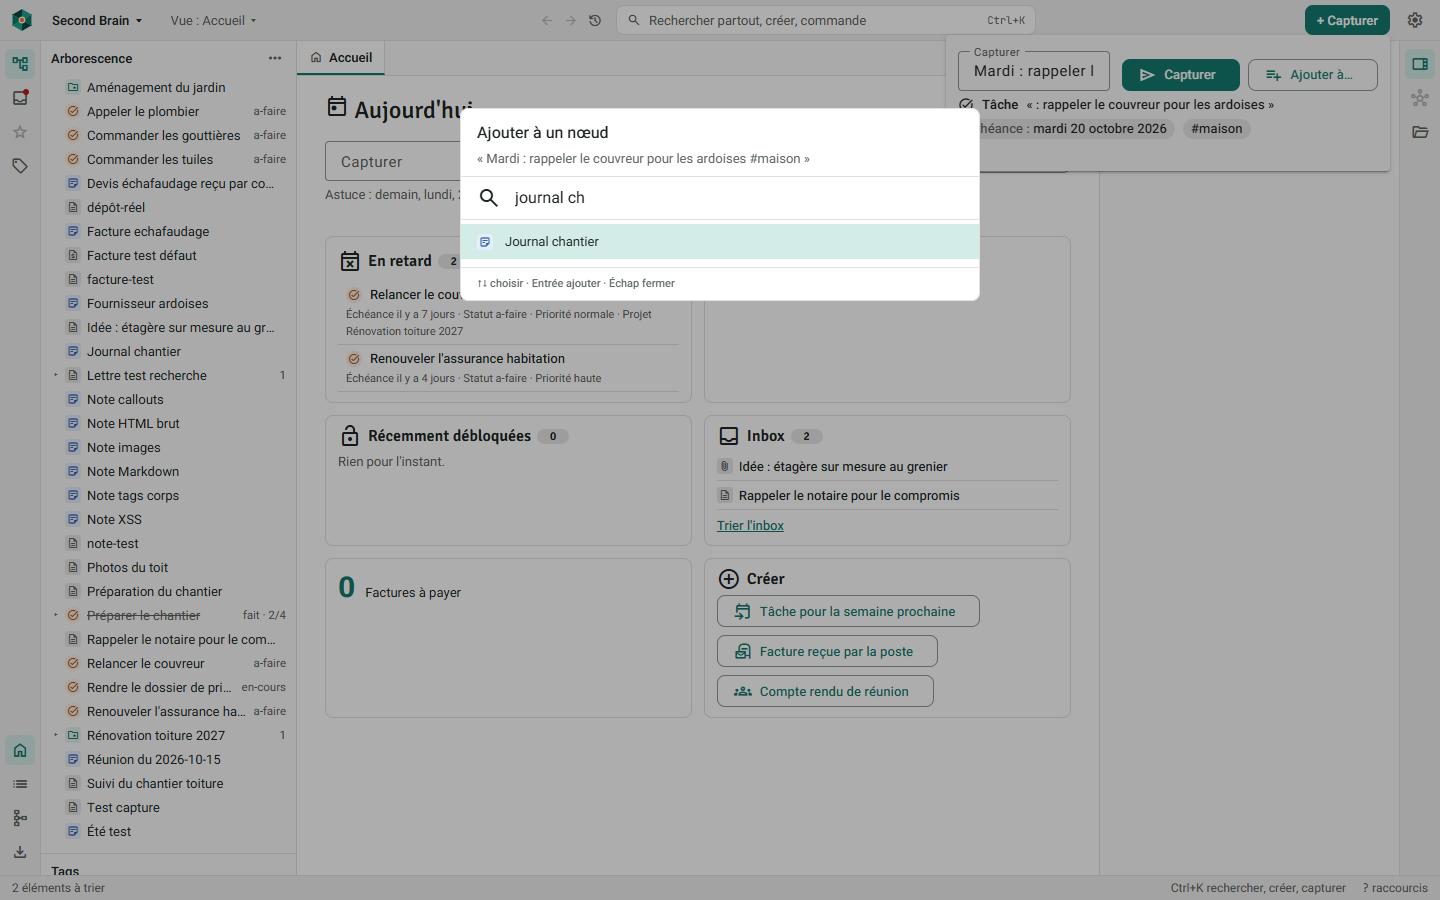This screenshot has height=900, width=1440.
Task: Toggle the Renouveler l'assurance habitation task status
Action: 354,359
